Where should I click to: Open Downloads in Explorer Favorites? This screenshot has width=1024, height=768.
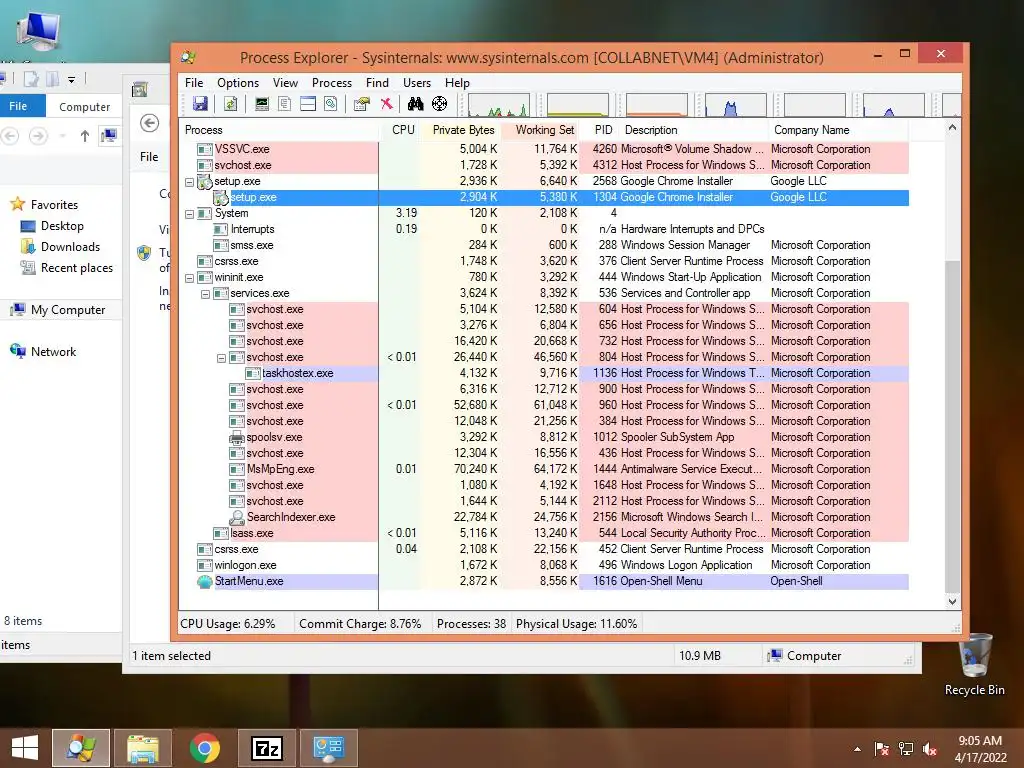coord(60,247)
